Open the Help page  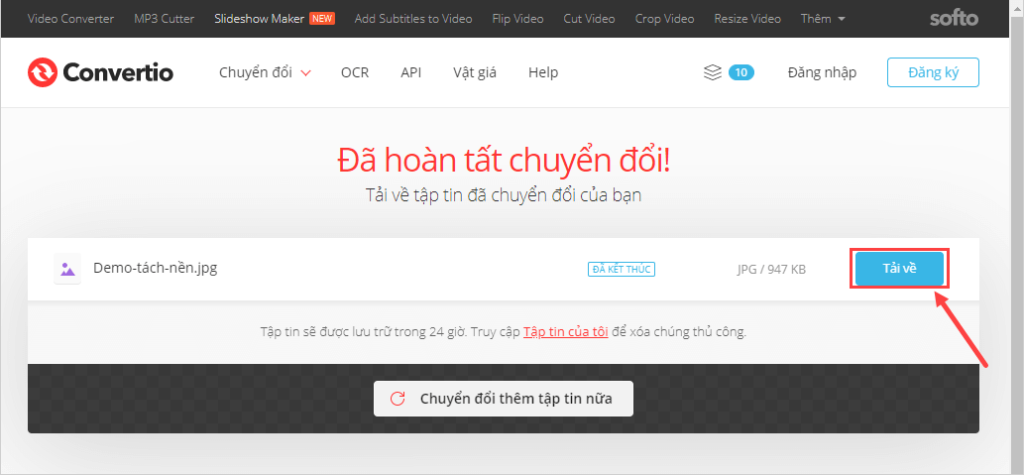[543, 72]
